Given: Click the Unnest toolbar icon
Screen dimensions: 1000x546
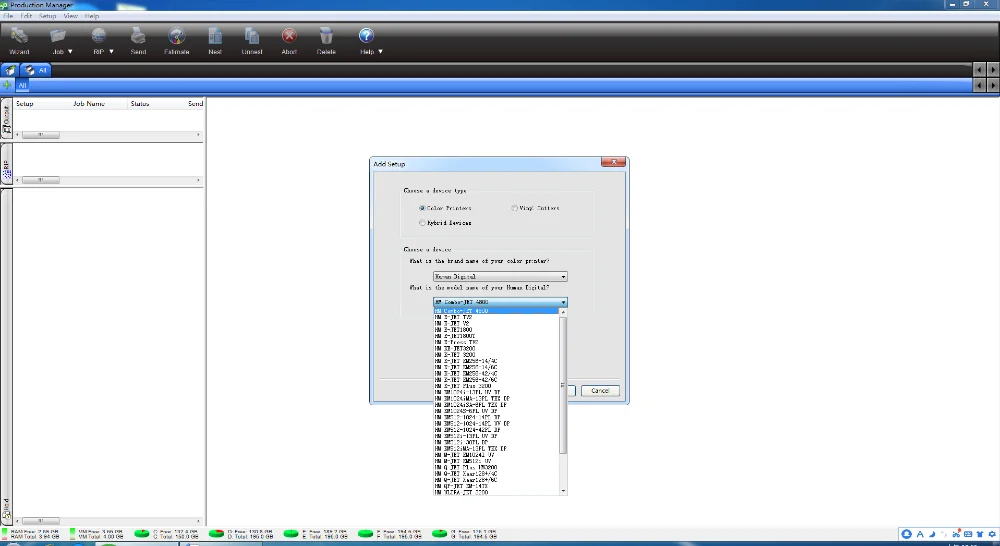Looking at the screenshot, I should pos(252,36).
